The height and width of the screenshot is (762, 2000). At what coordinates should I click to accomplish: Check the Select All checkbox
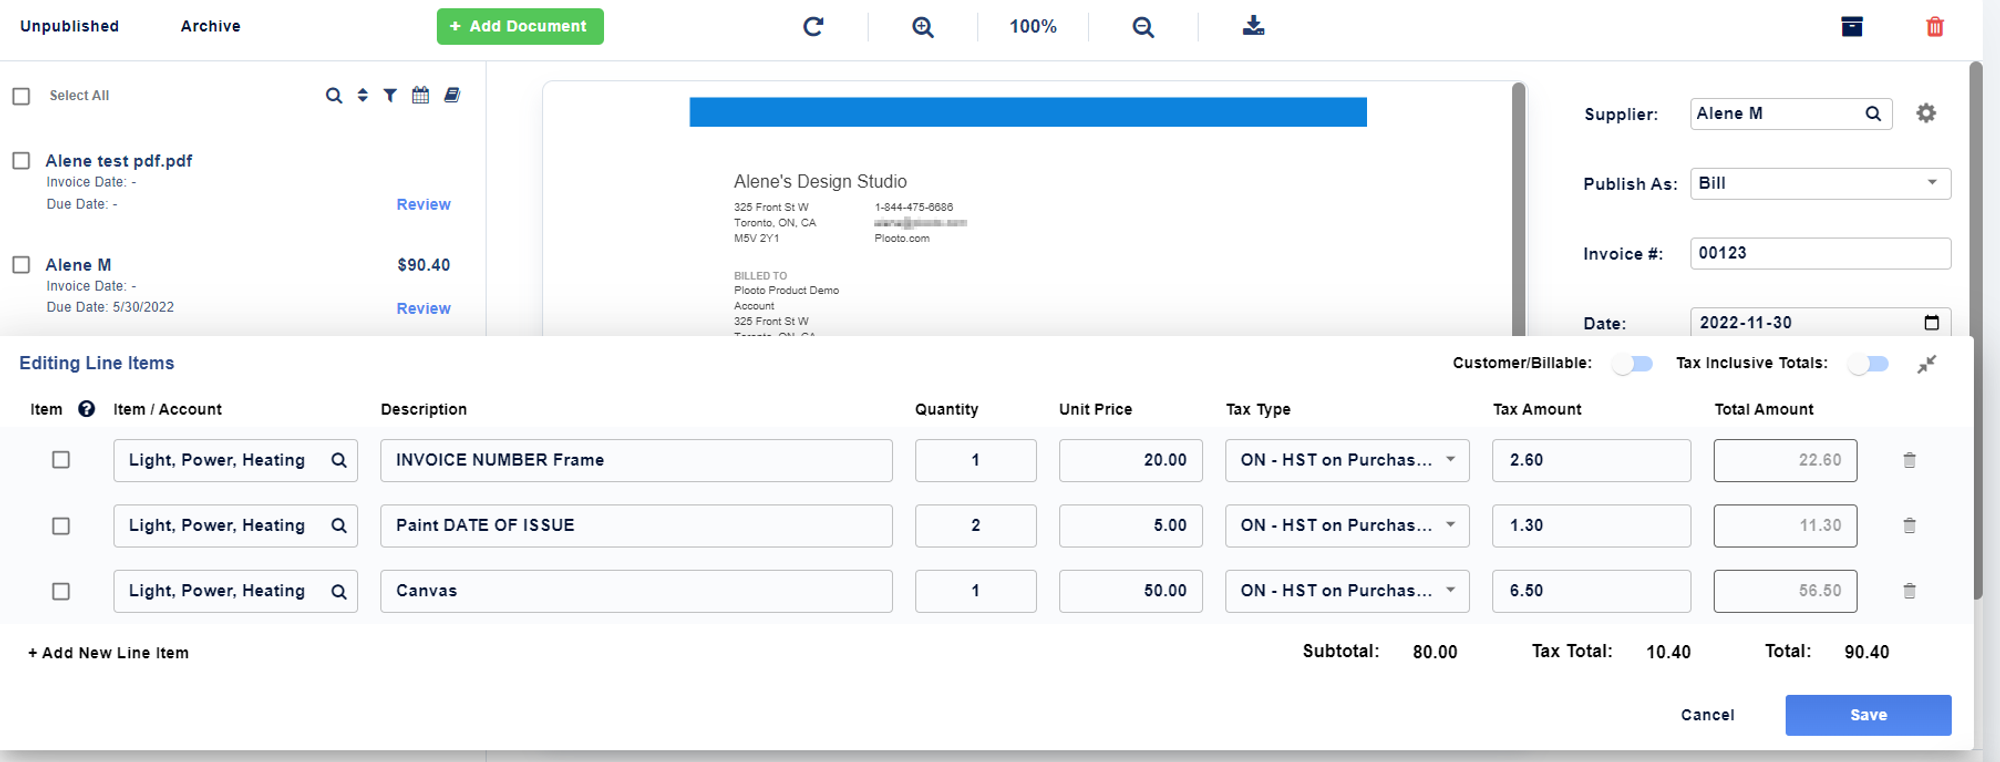pyautogui.click(x=21, y=96)
